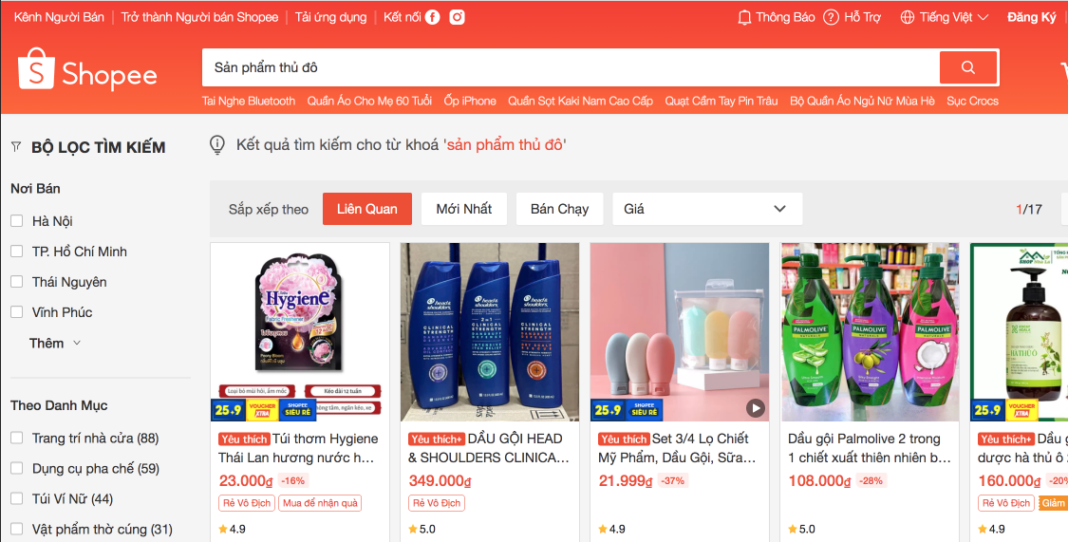Open Shopee's Instagram page icon

[457, 17]
